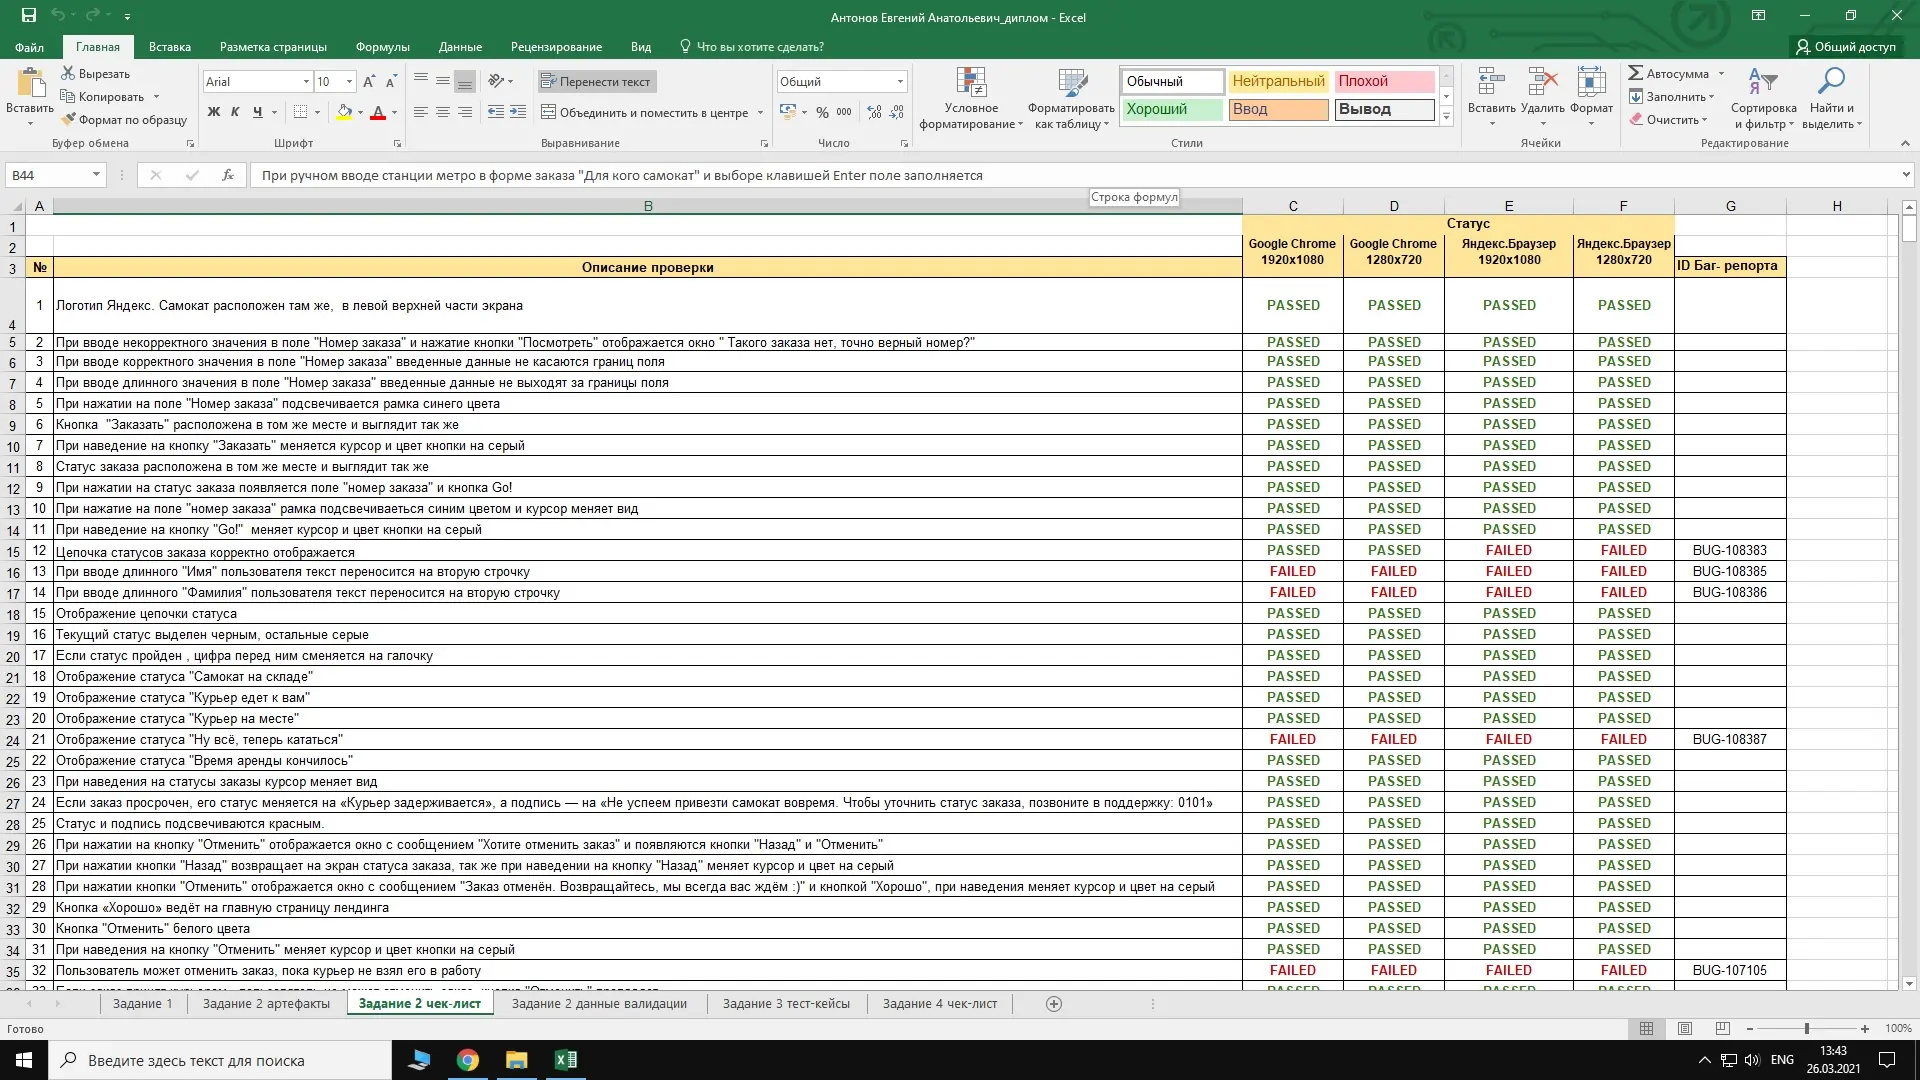Toggle underline formatting (Ч)
The image size is (1920, 1080).
[258, 112]
